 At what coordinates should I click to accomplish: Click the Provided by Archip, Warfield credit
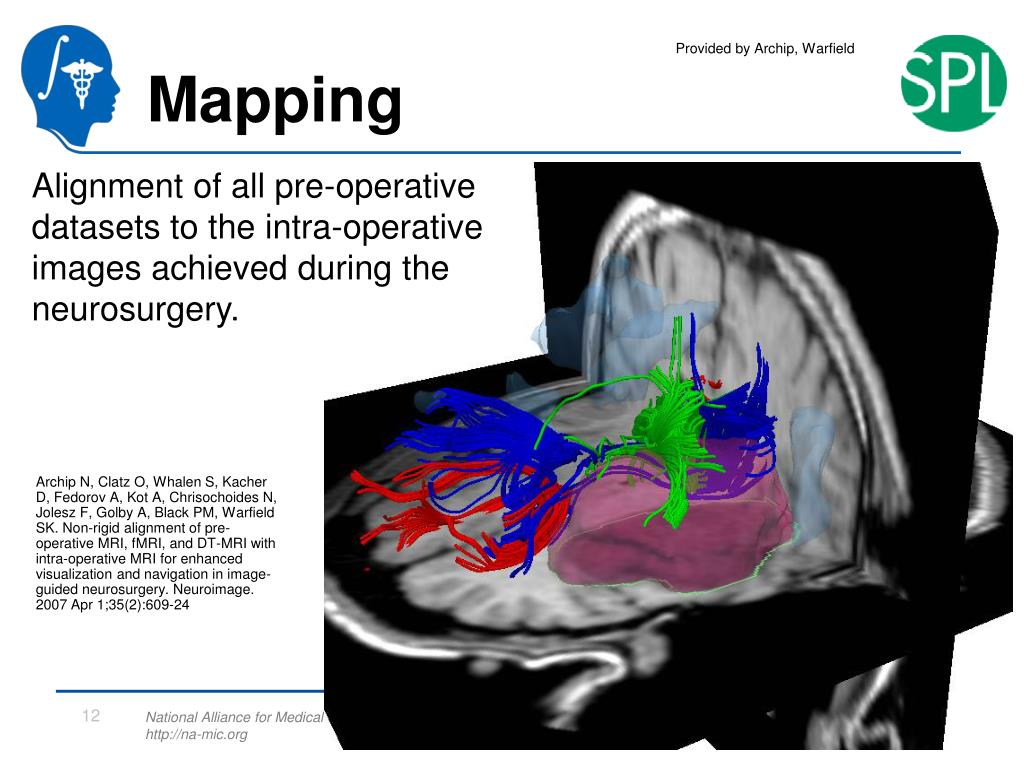tap(765, 48)
